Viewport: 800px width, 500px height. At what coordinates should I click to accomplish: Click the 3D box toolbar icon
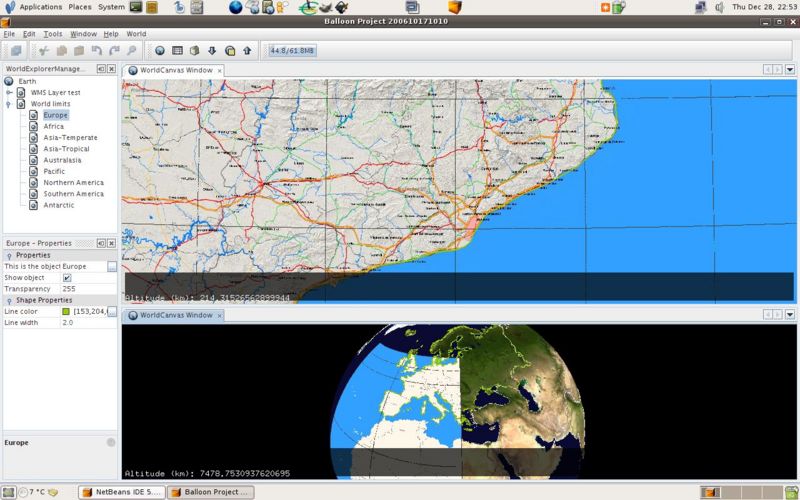(x=195, y=50)
